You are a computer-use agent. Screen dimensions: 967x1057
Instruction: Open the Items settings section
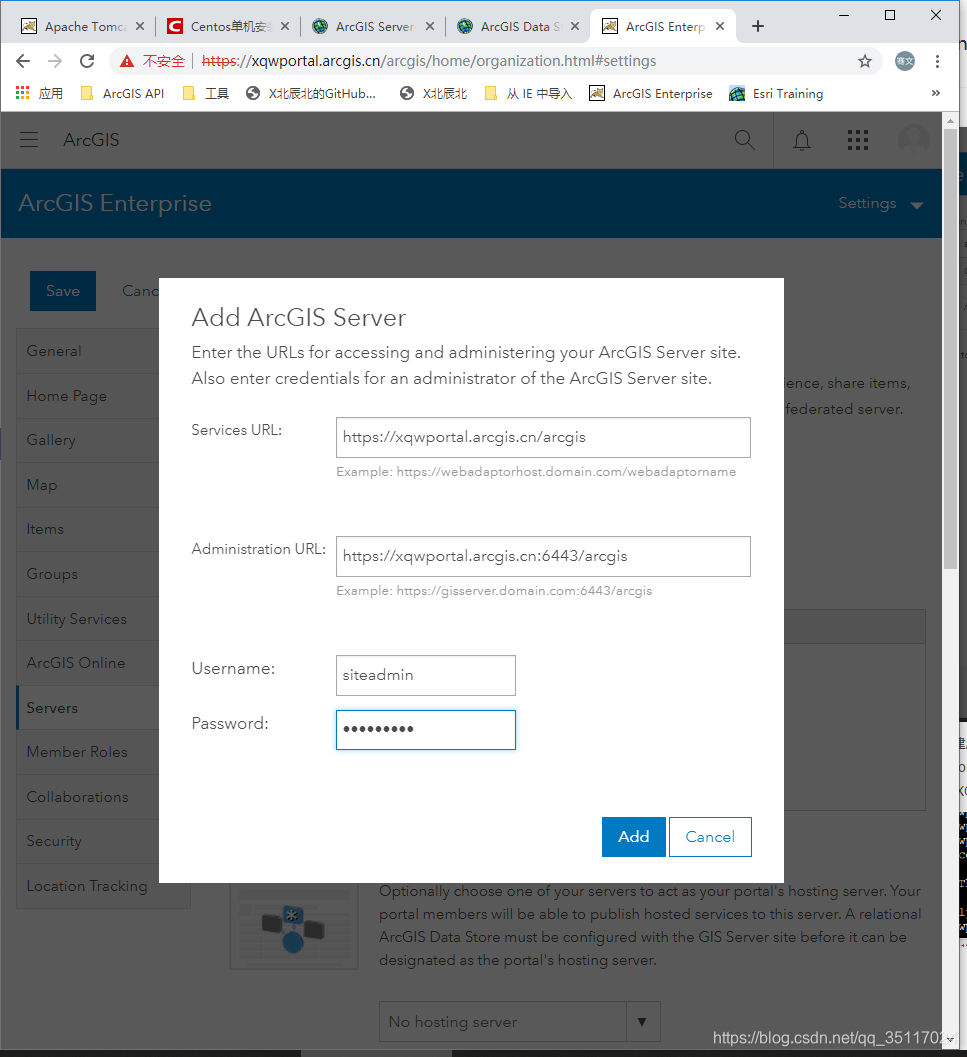[88, 529]
